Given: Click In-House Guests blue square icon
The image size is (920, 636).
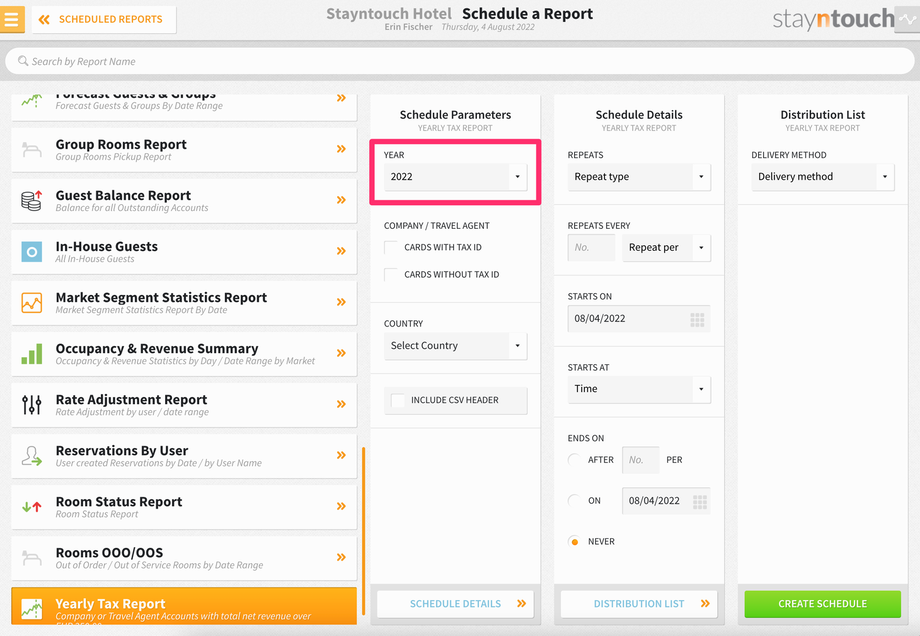Looking at the screenshot, I should 32,252.
